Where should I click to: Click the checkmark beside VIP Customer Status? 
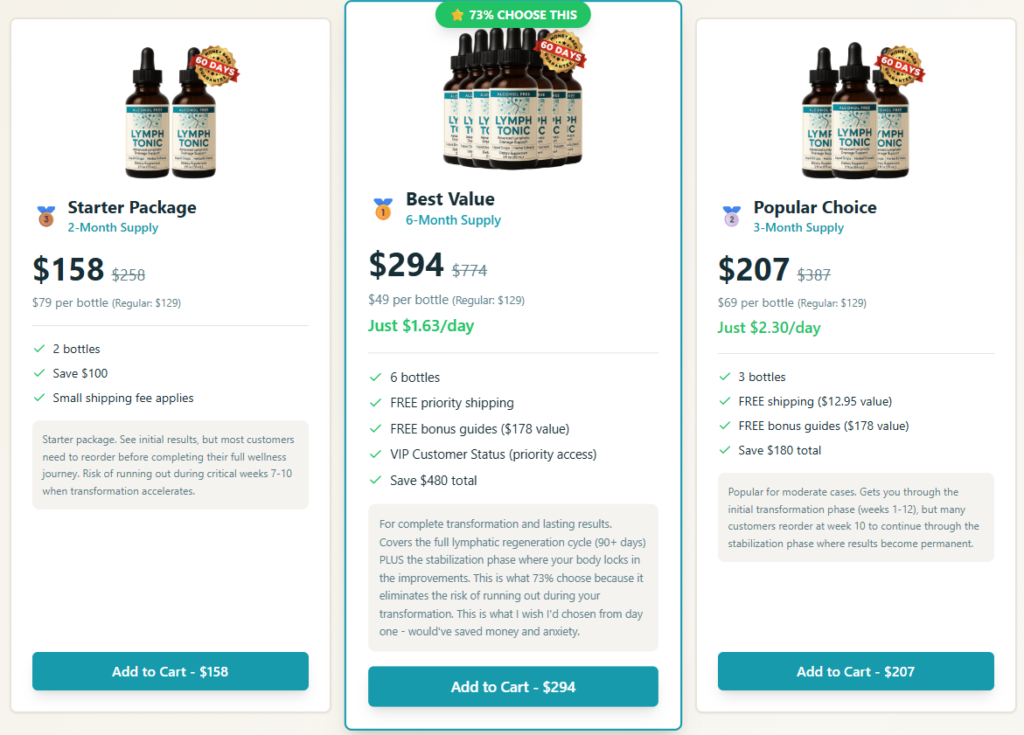[x=376, y=454]
